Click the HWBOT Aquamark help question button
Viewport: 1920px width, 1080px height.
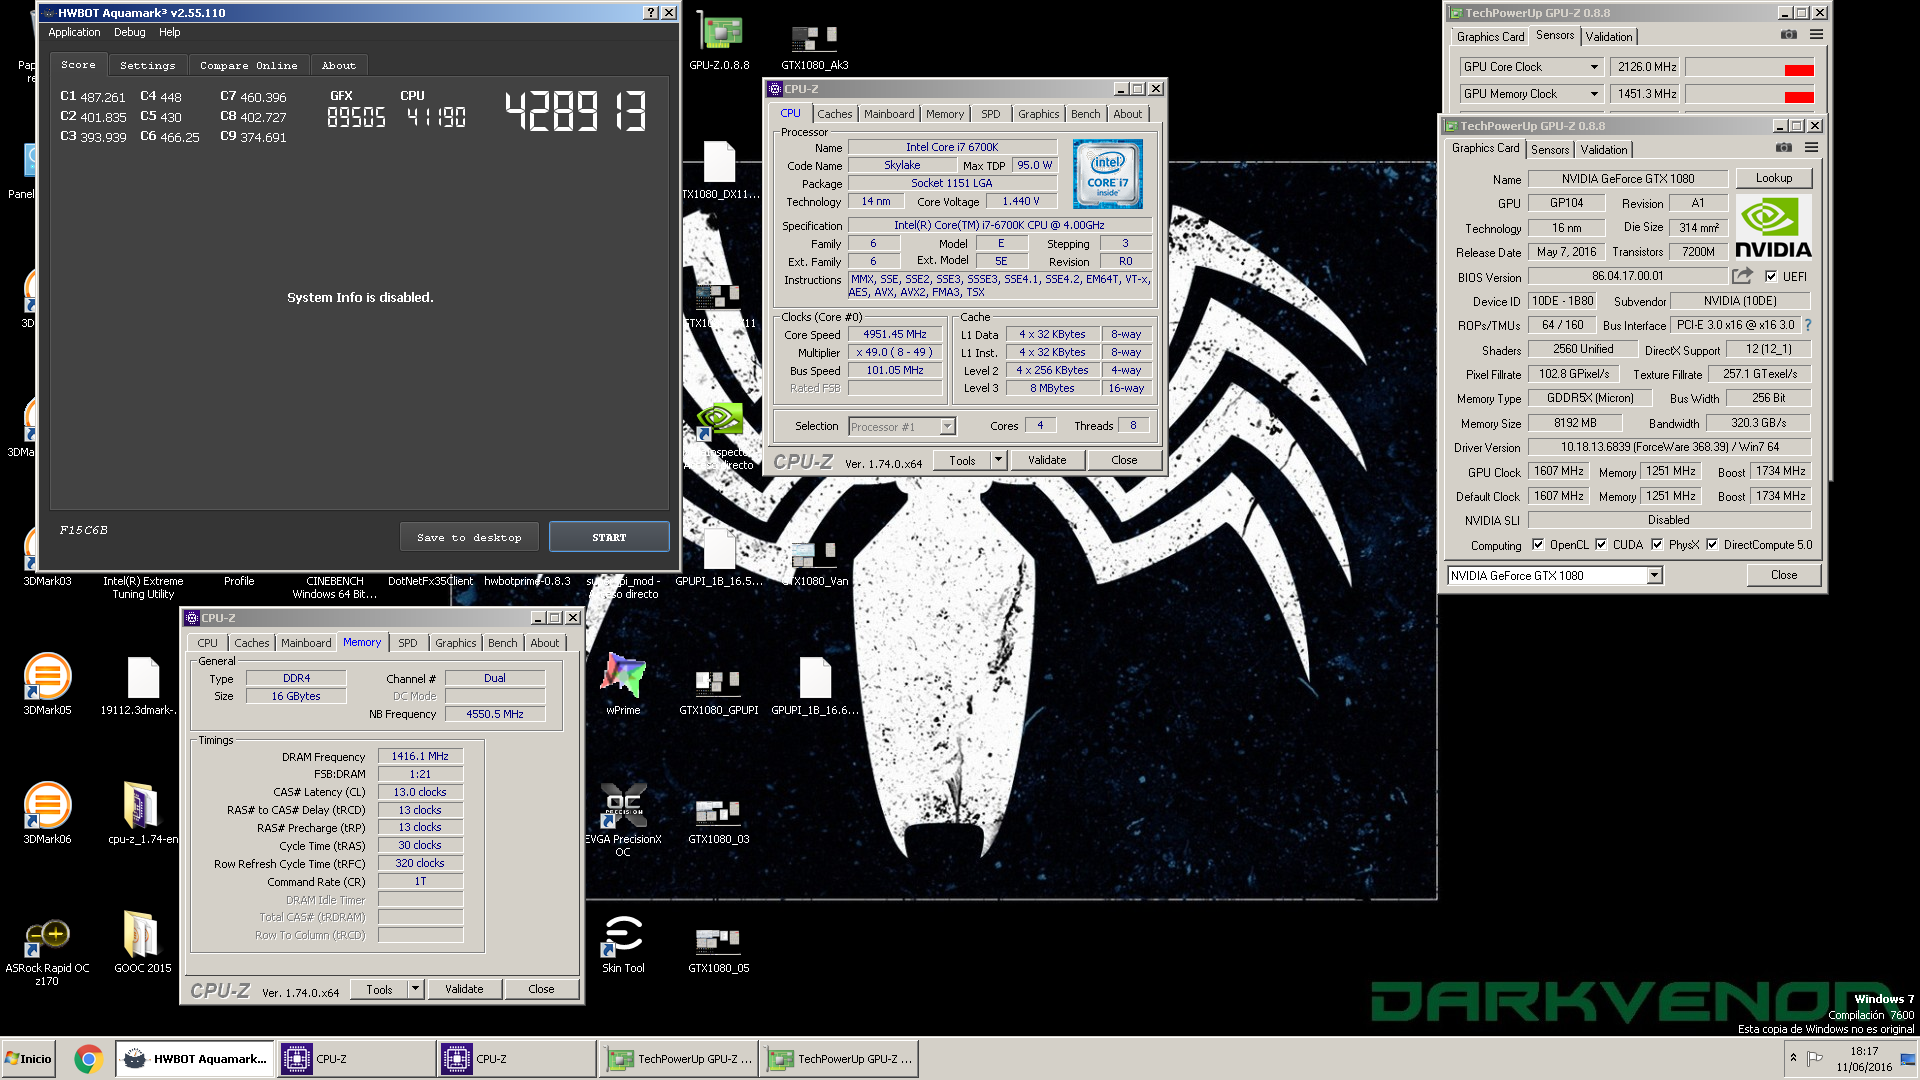(651, 13)
